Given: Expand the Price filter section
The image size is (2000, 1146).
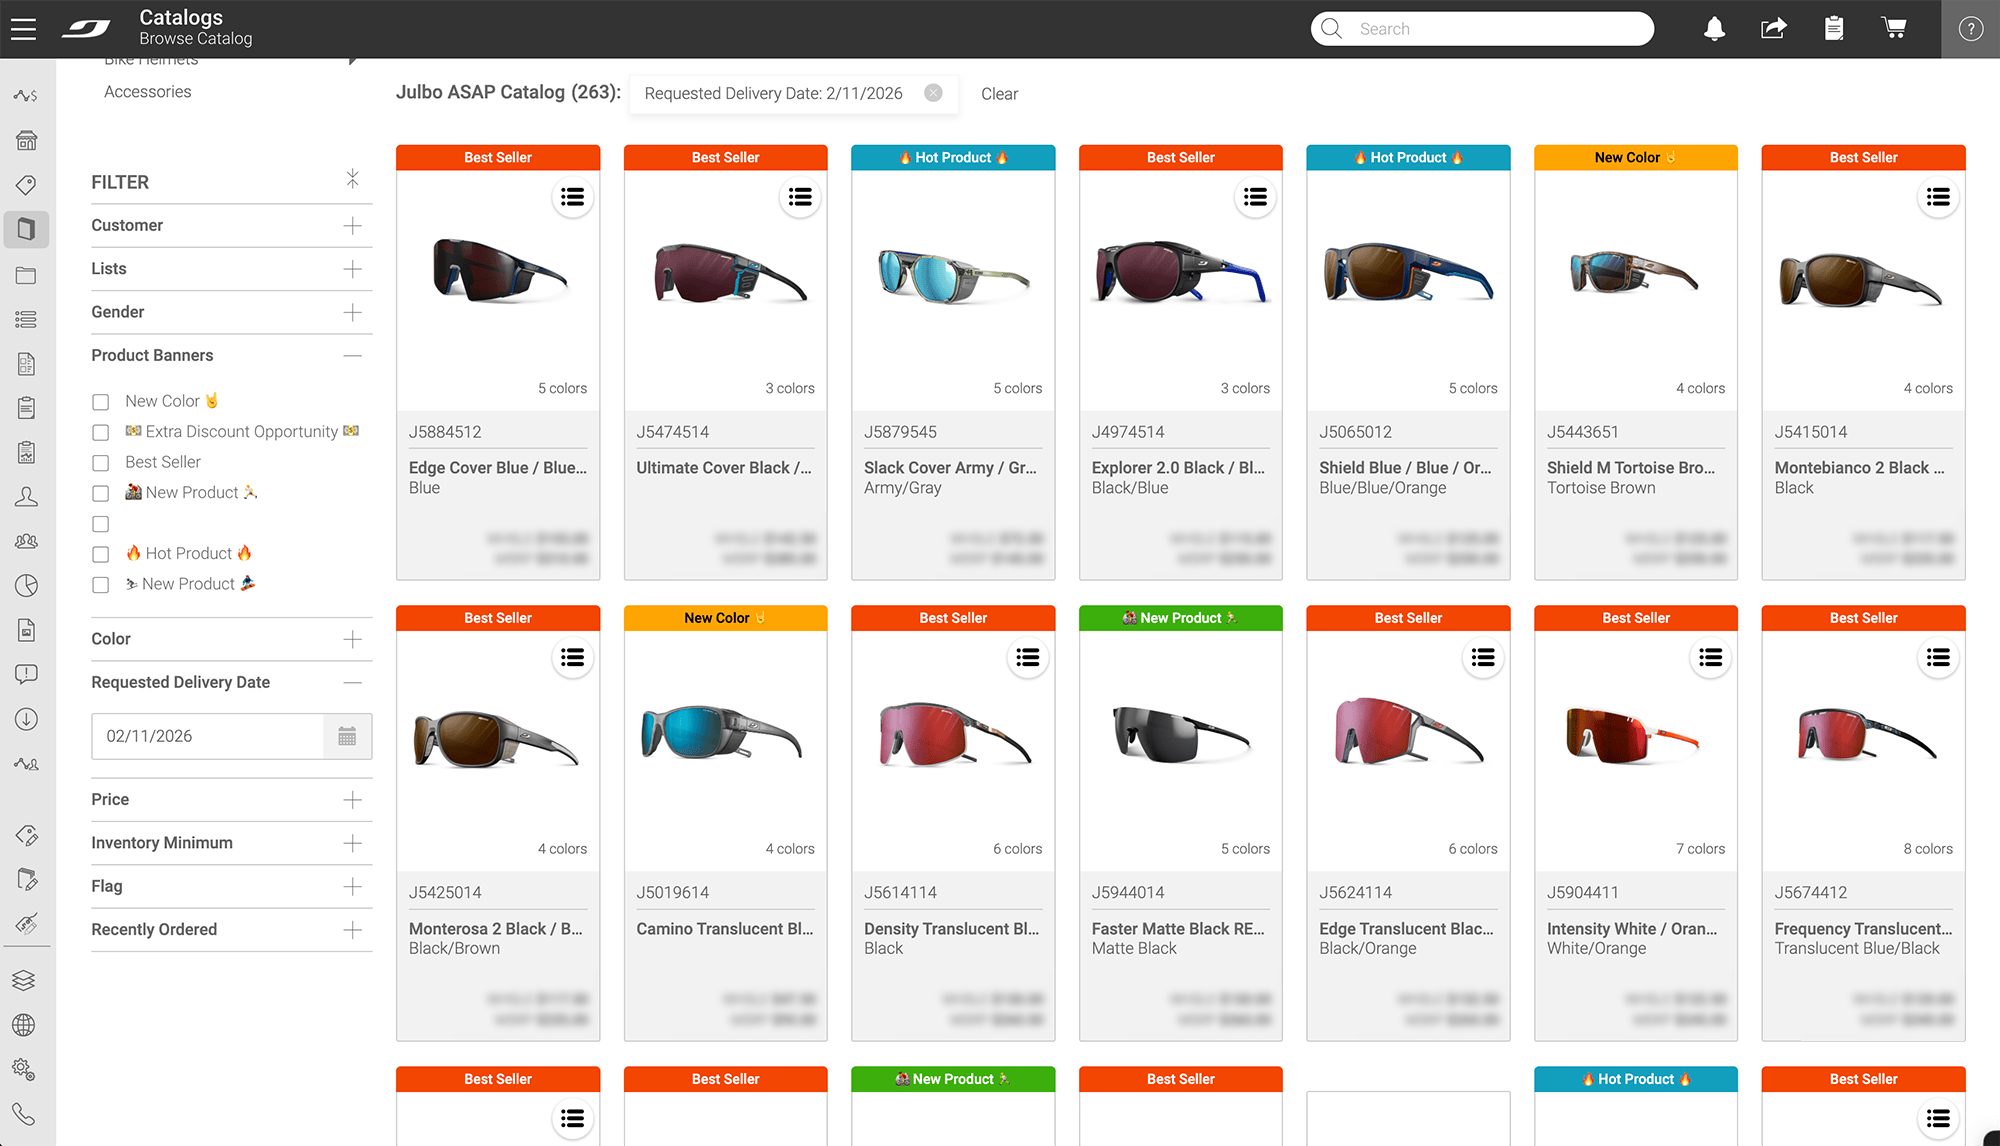Looking at the screenshot, I should click(353, 799).
